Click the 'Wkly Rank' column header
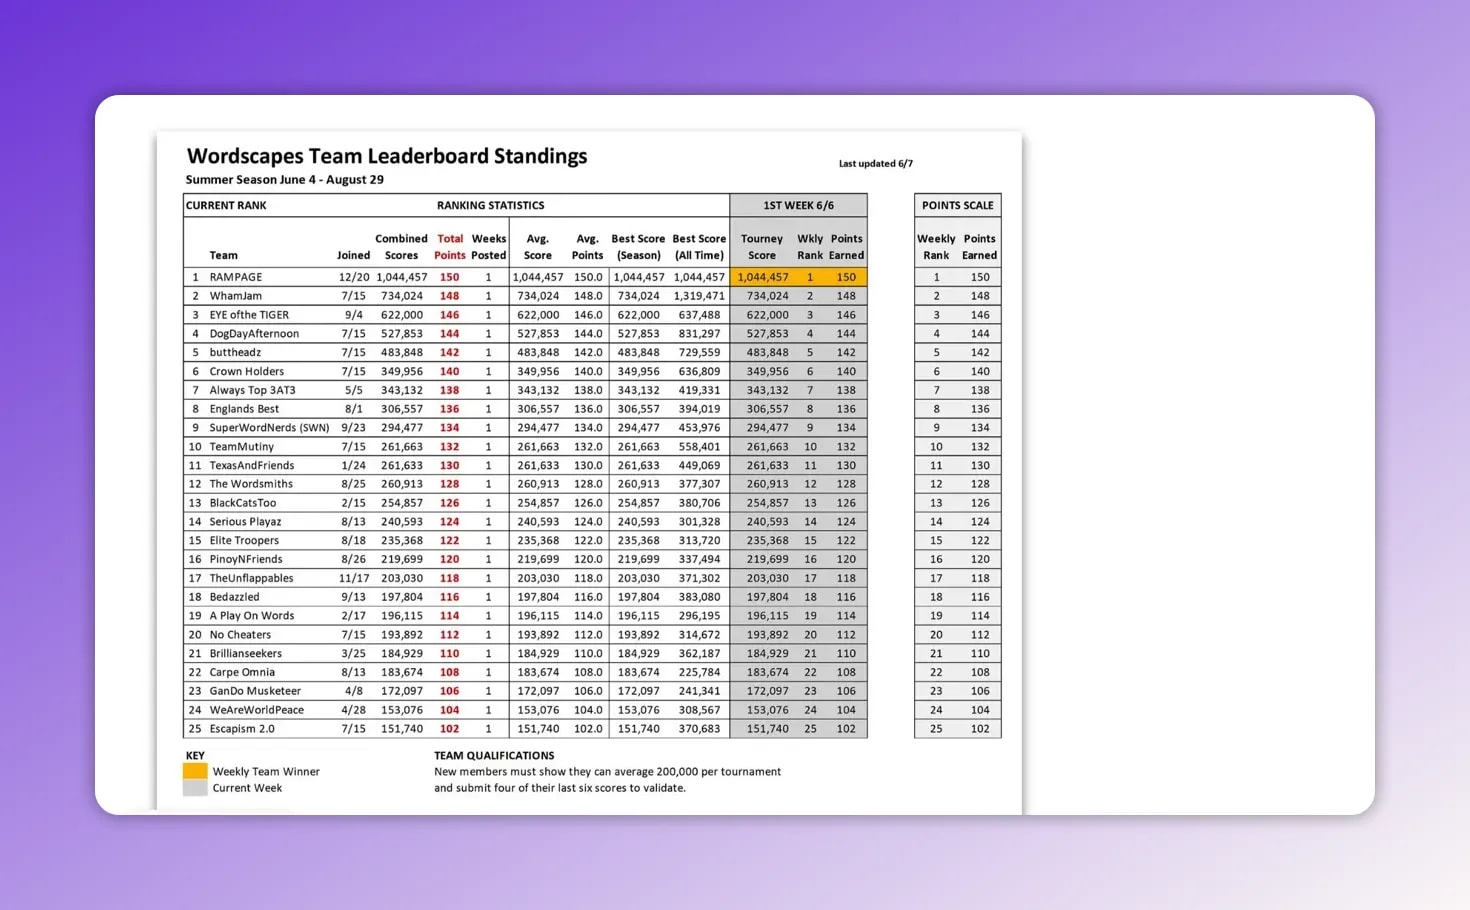Viewport: 1470px width, 910px height. [810, 247]
